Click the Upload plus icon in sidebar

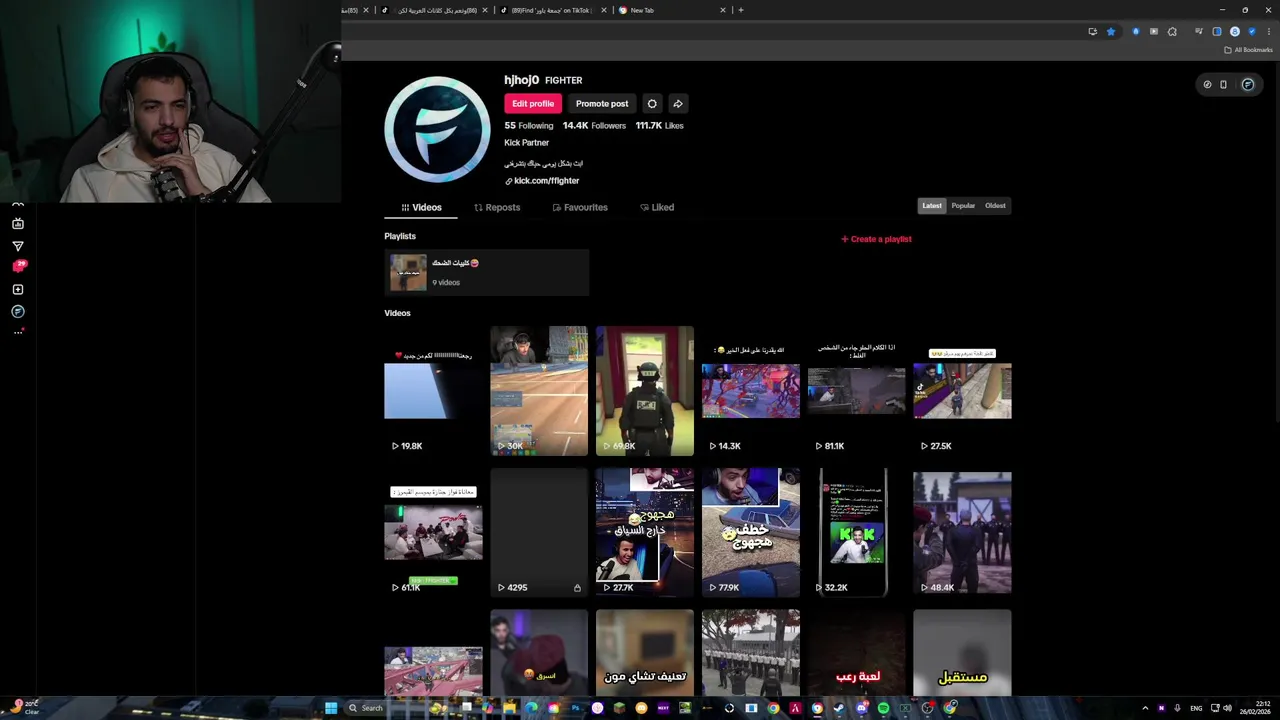(18, 289)
